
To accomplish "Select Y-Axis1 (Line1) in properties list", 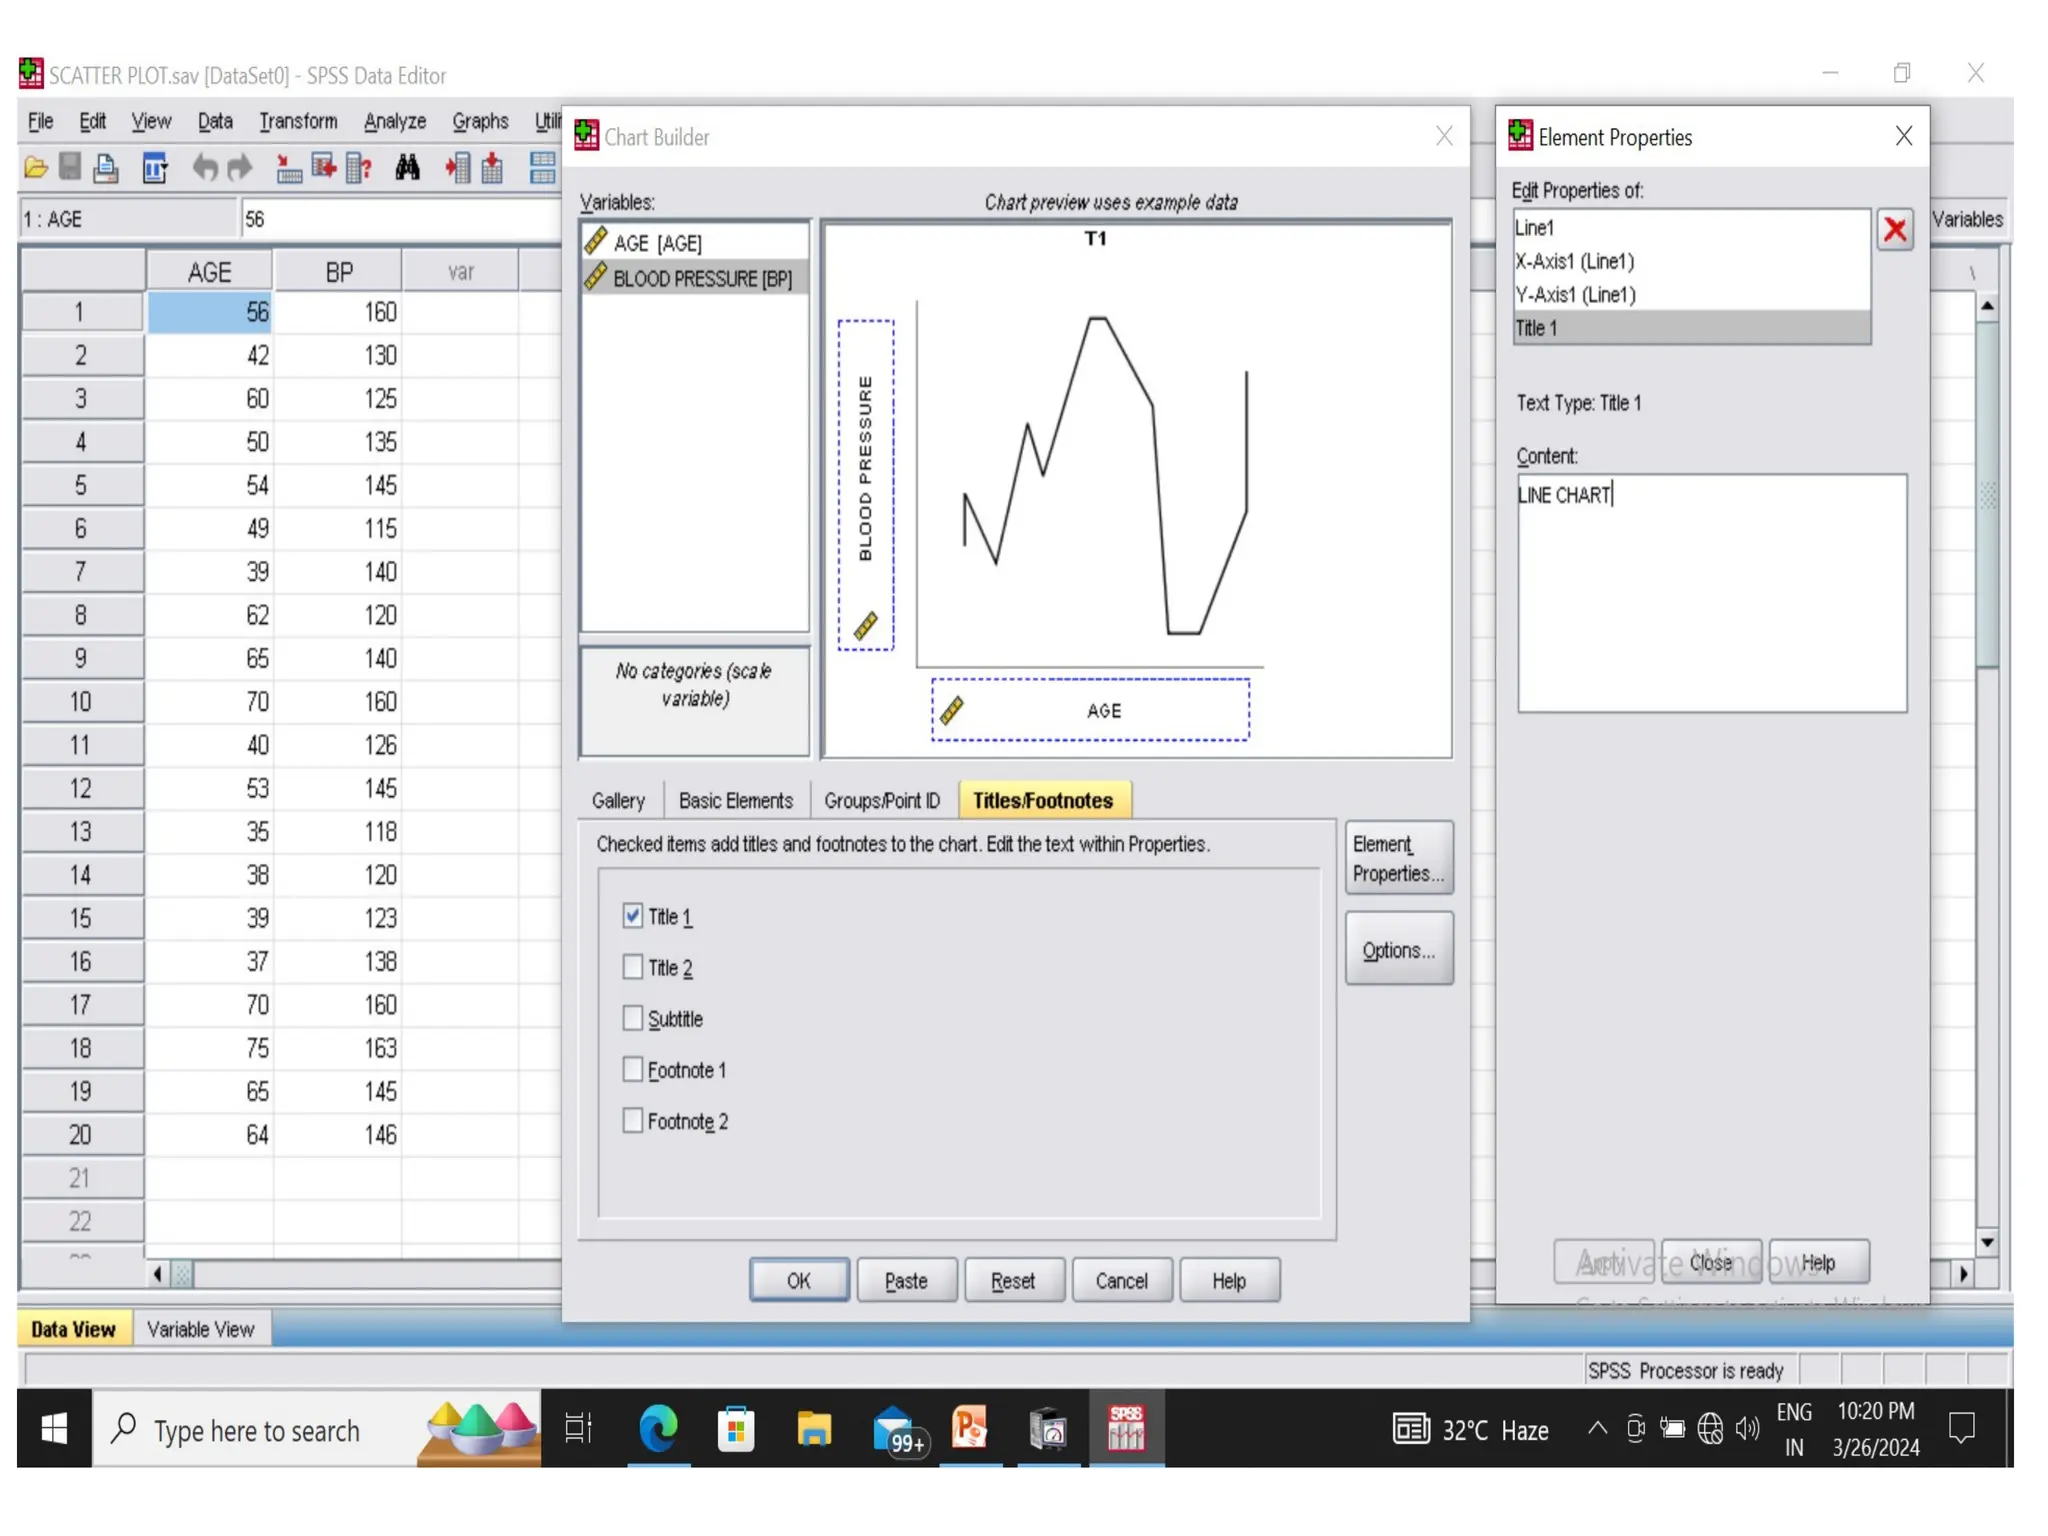I will [x=1576, y=295].
